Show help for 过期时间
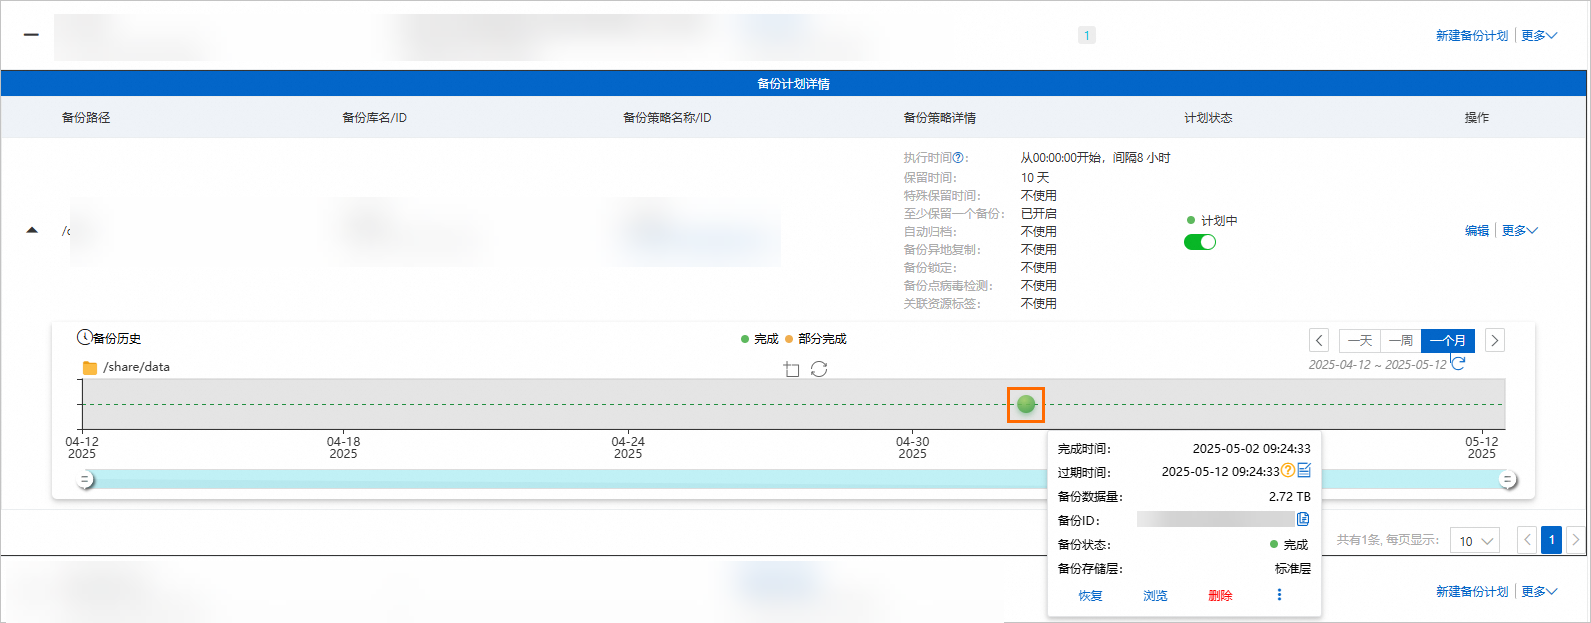Viewport: 1591px width, 623px height. click(1288, 470)
